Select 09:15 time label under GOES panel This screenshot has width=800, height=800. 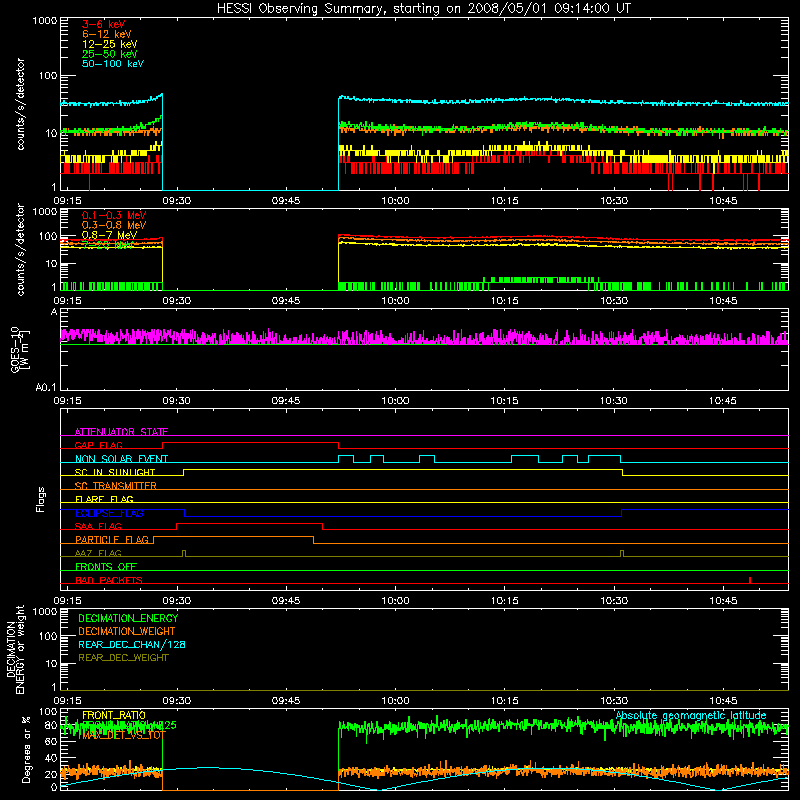coord(67,401)
